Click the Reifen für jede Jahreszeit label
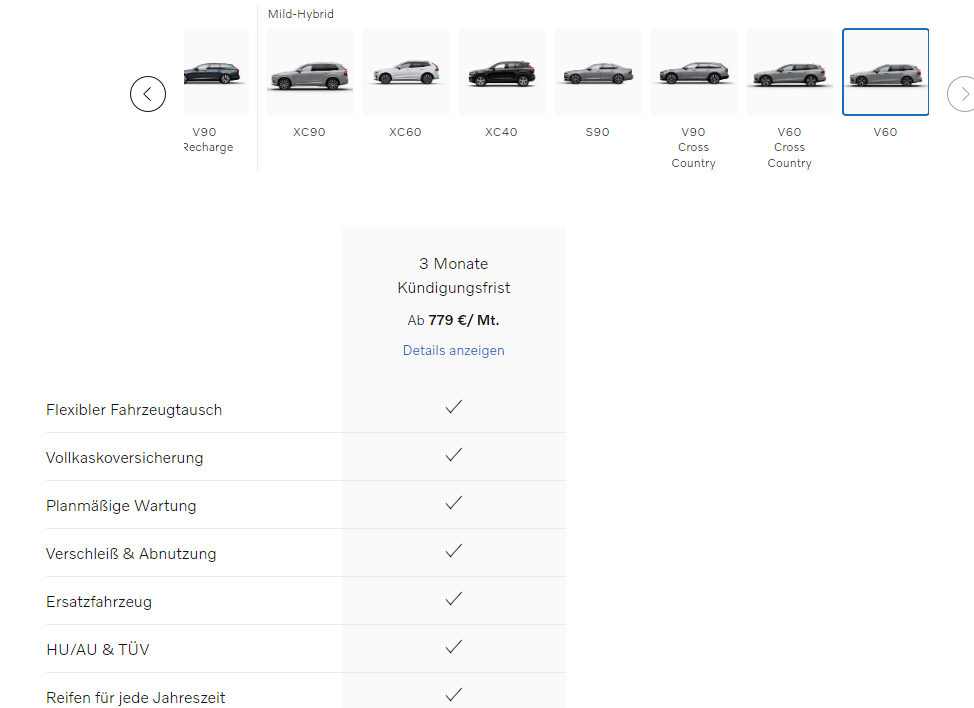974x708 pixels. [135, 697]
